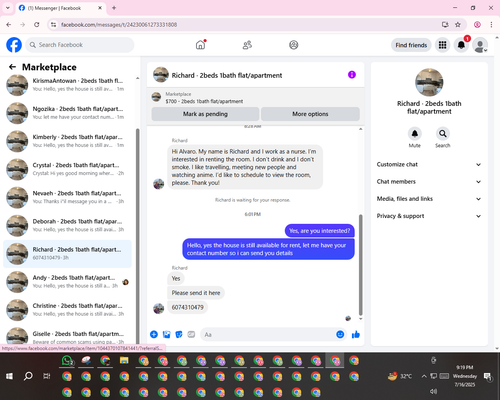This screenshot has width=500, height=400.
Task: Attach a photo file icon
Action: pos(166,334)
